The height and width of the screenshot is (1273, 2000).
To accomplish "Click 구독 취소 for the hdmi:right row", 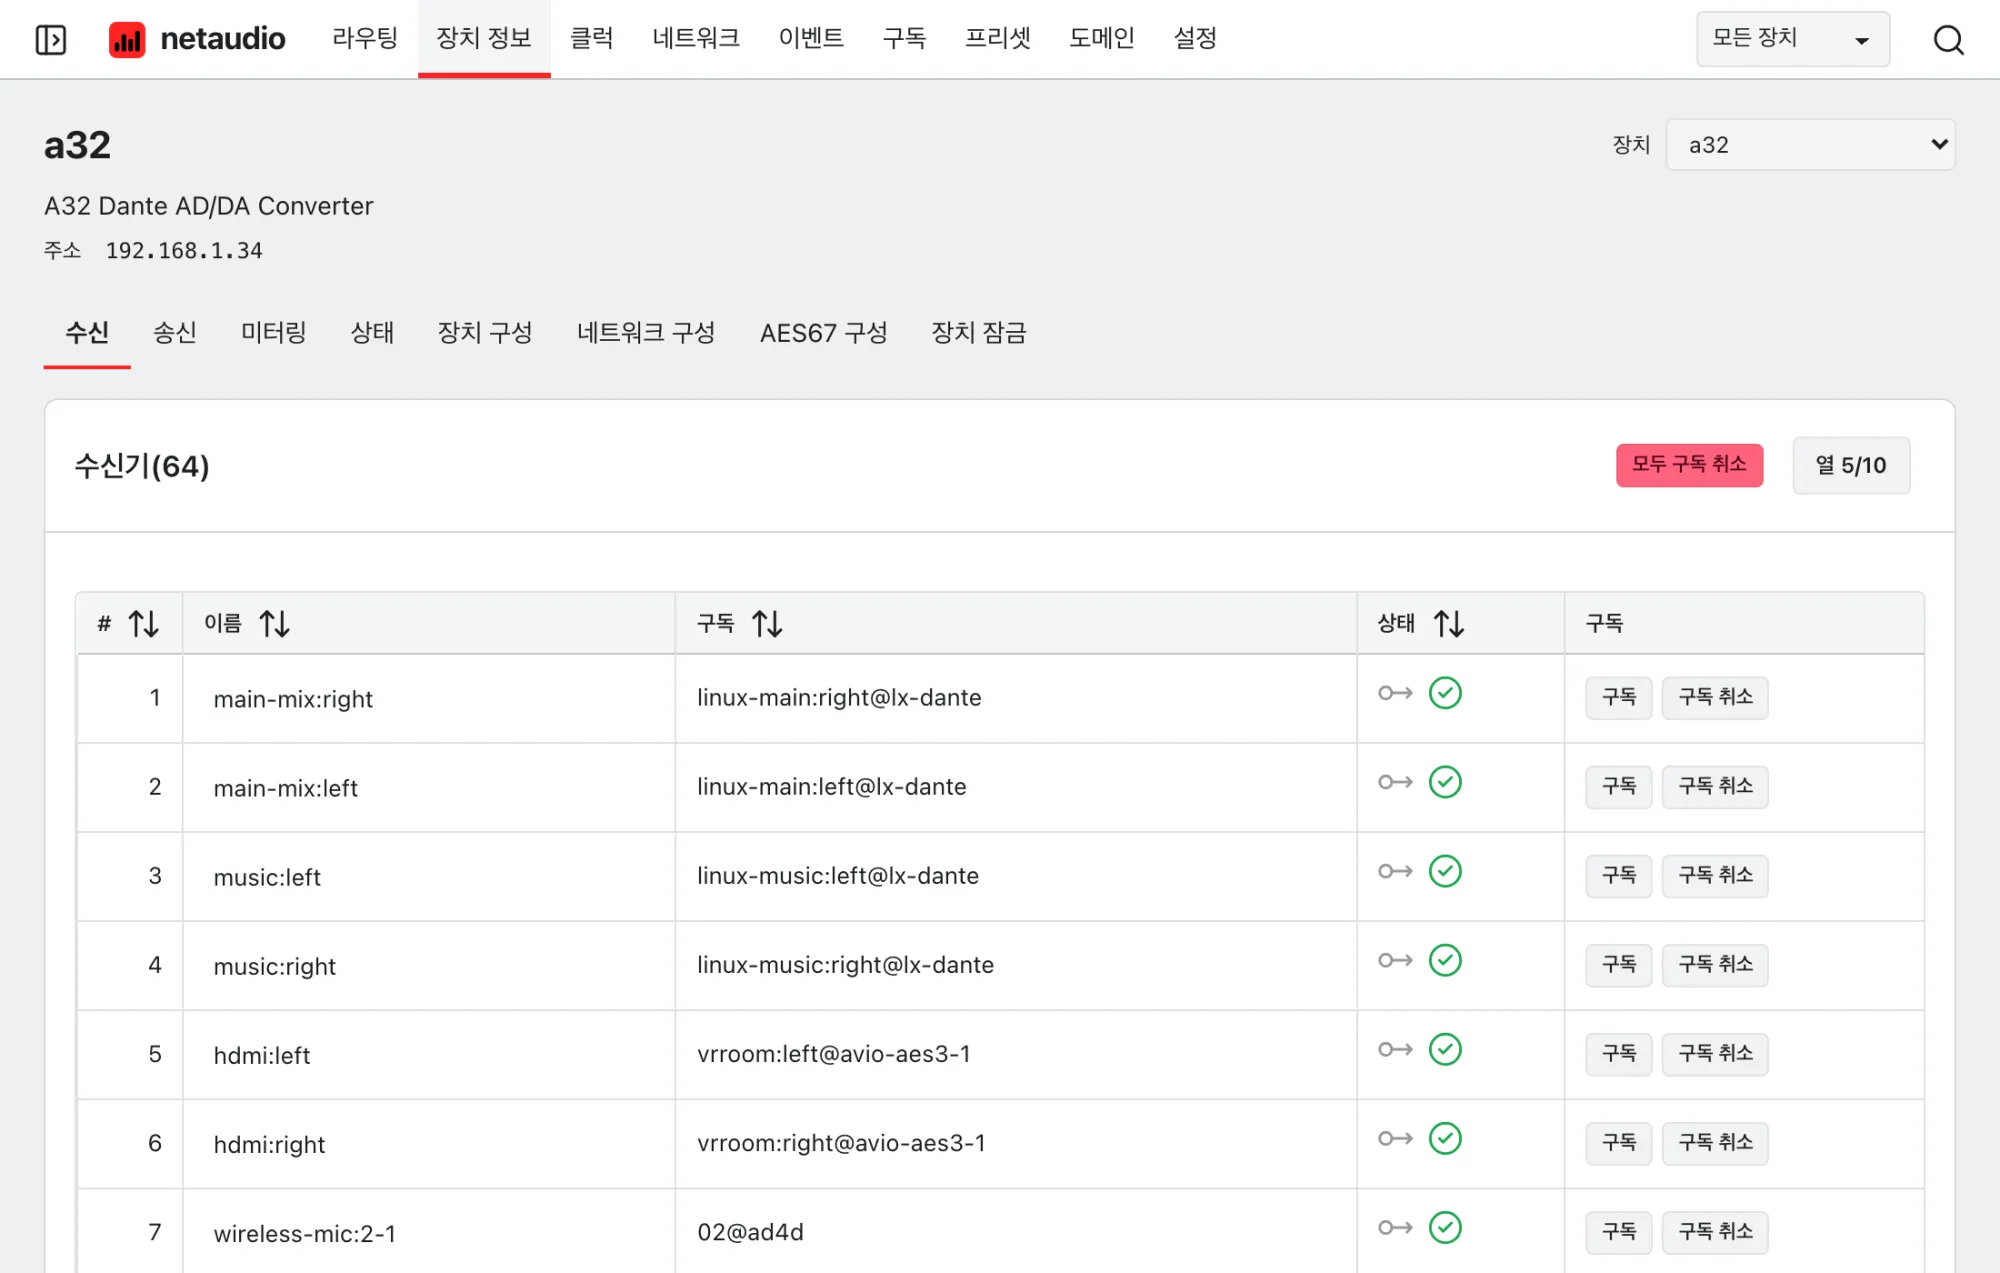I will 1715,1142.
